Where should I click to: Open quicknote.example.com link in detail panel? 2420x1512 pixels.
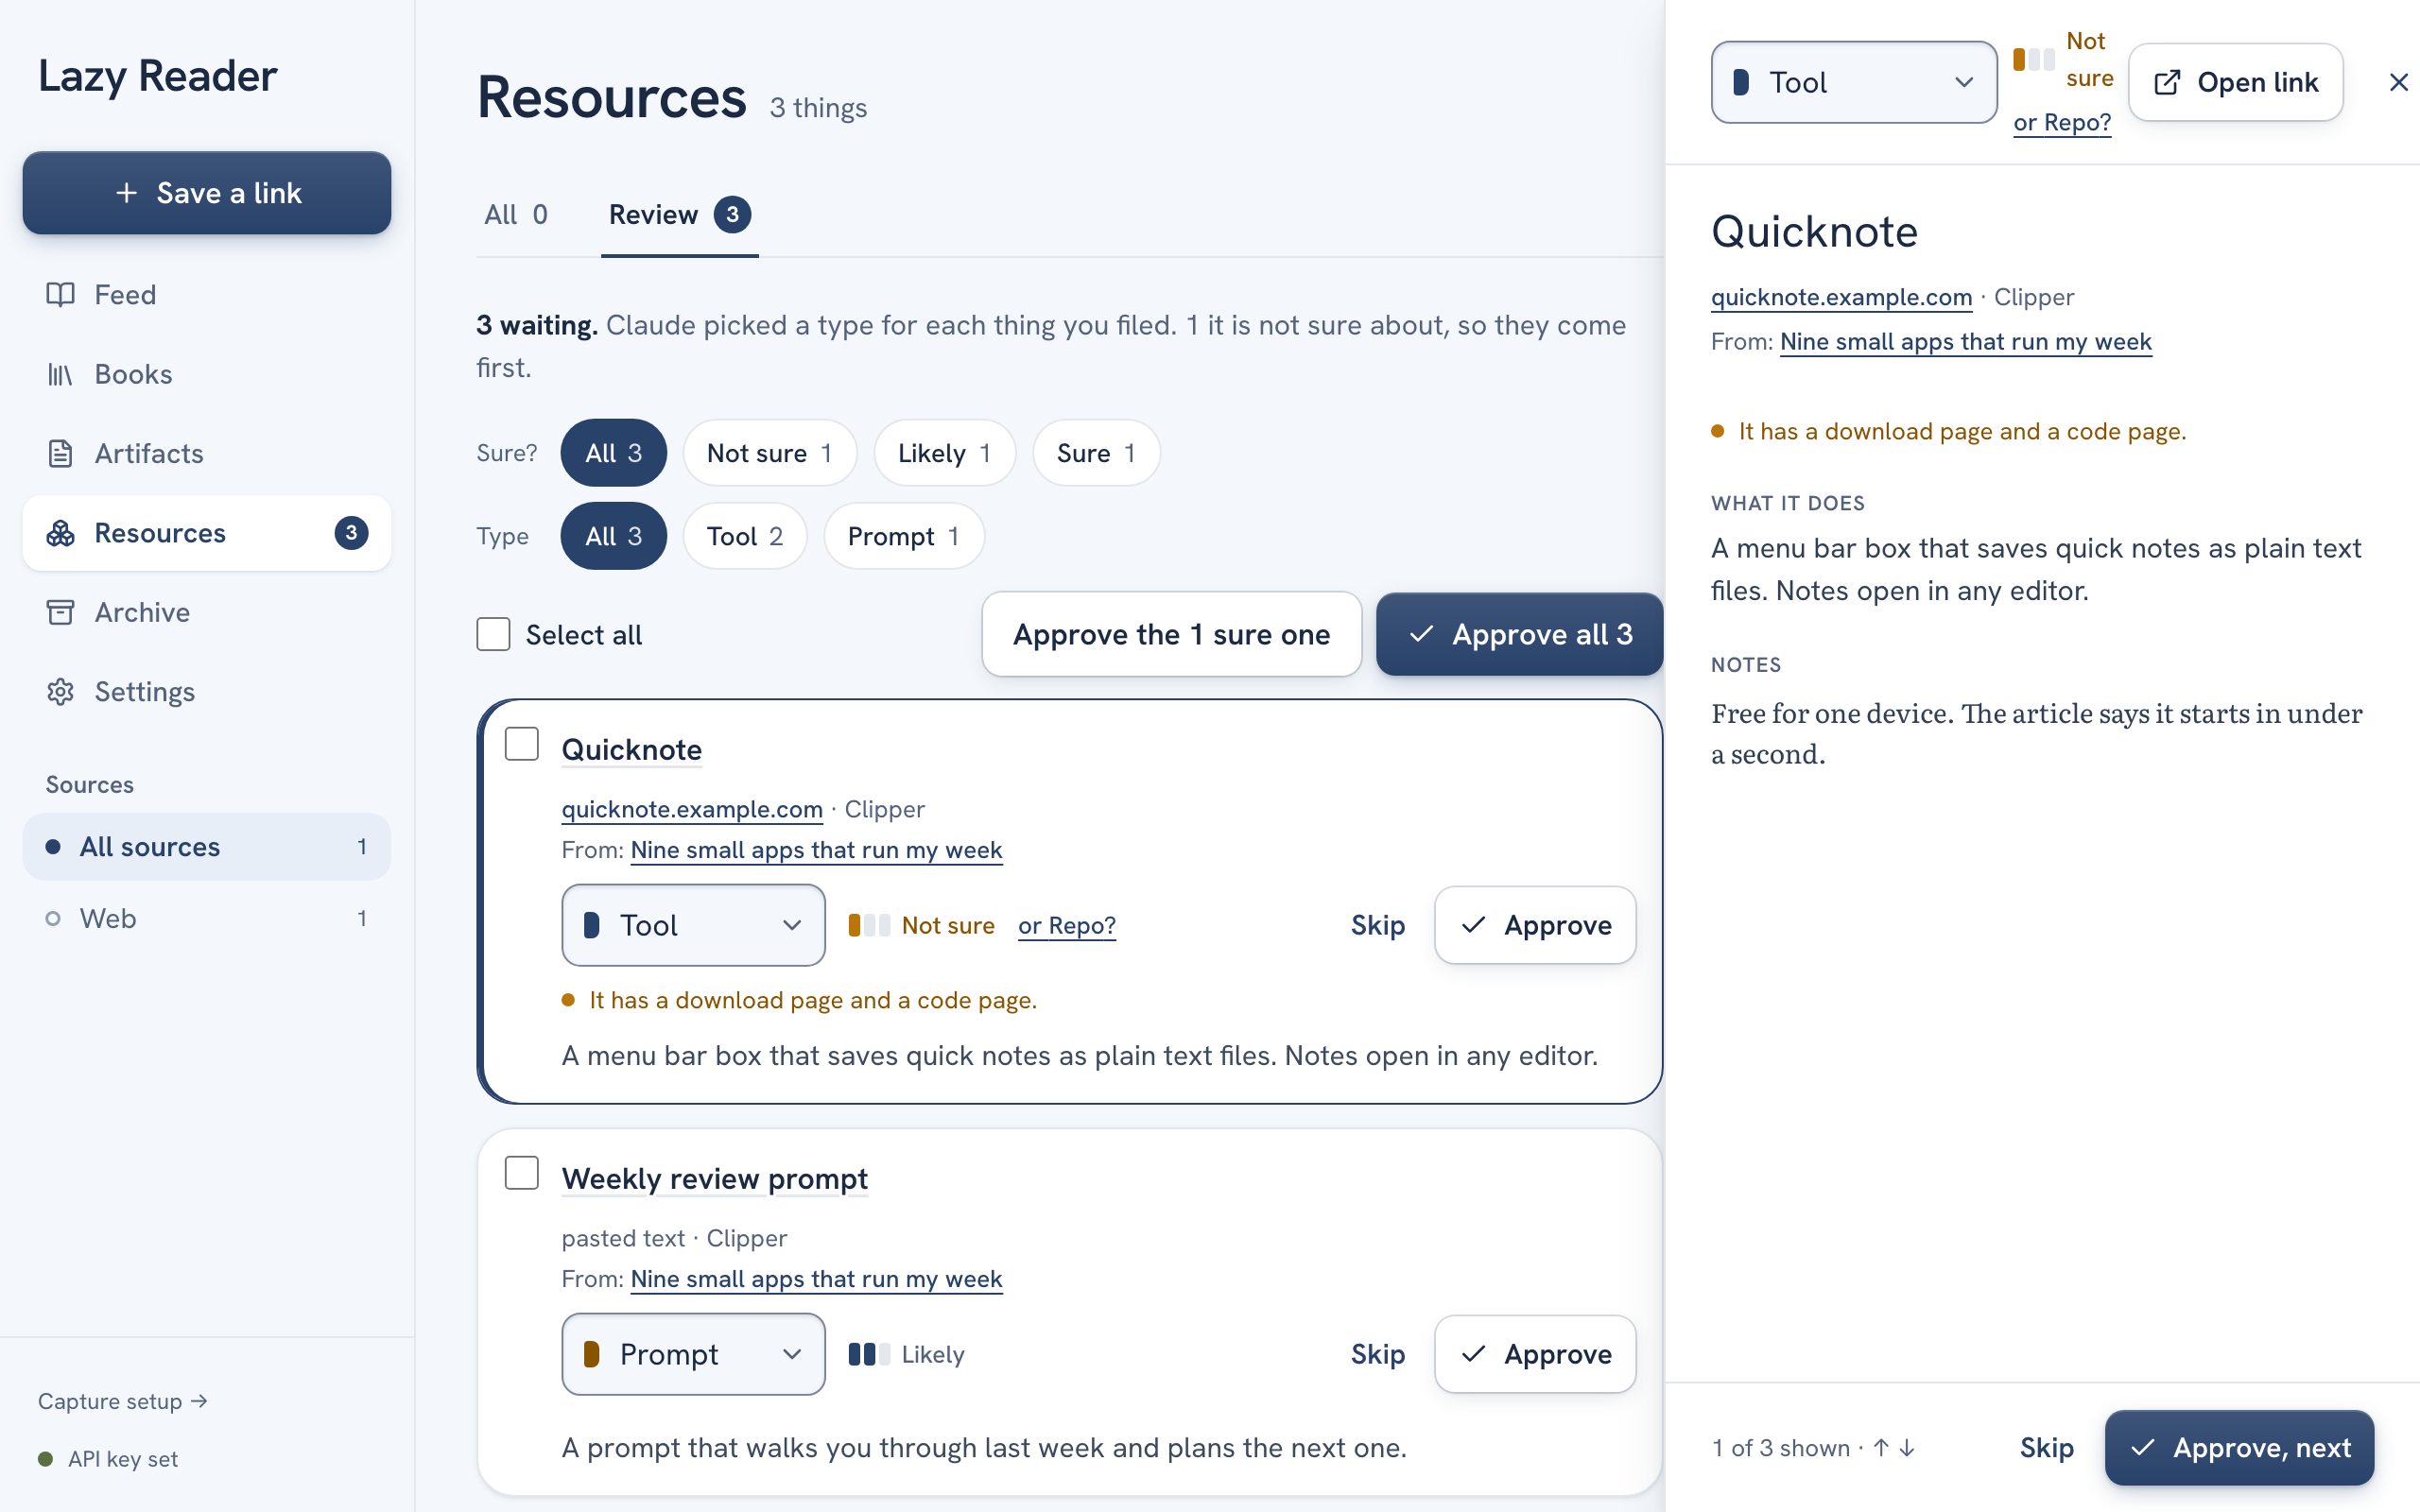pos(1841,297)
